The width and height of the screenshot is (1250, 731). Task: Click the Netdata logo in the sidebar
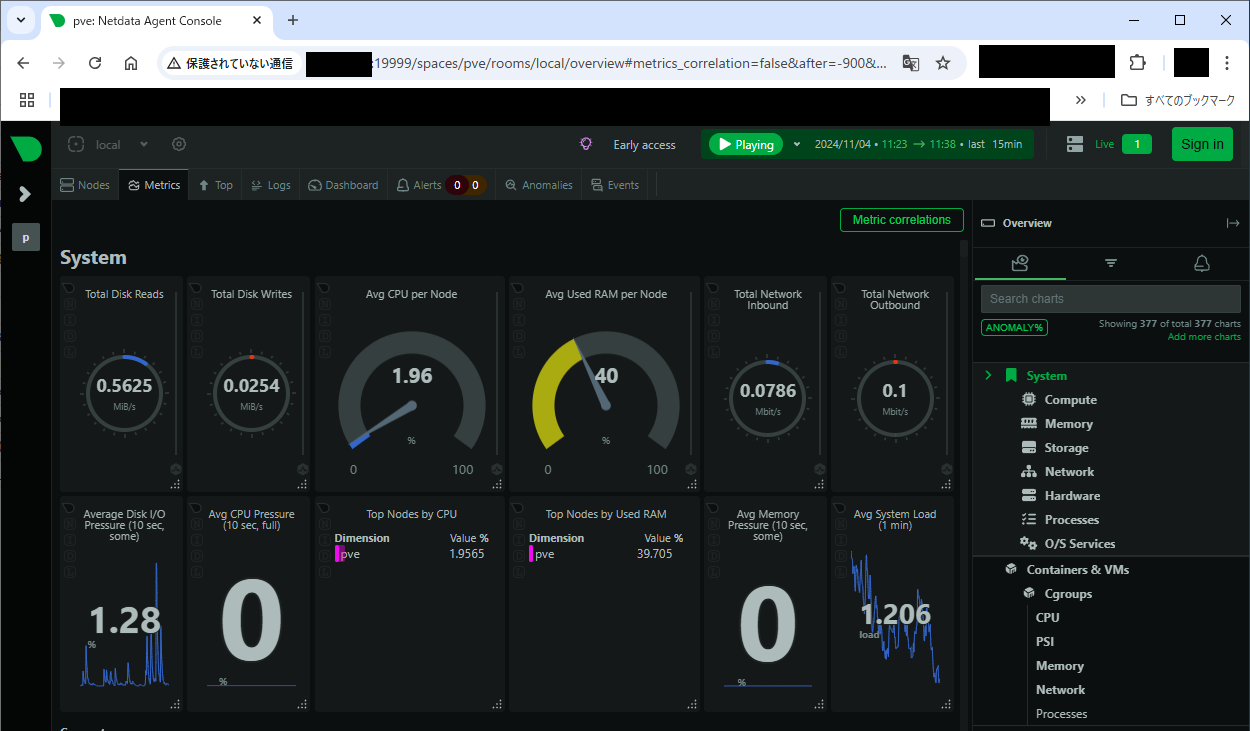click(26, 148)
